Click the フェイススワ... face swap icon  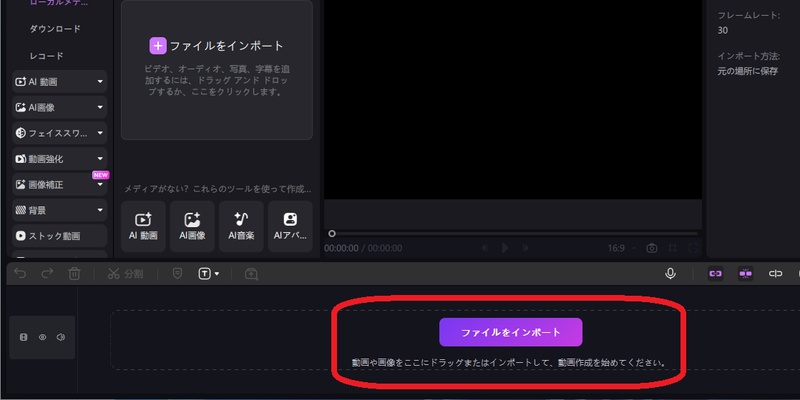(20, 133)
